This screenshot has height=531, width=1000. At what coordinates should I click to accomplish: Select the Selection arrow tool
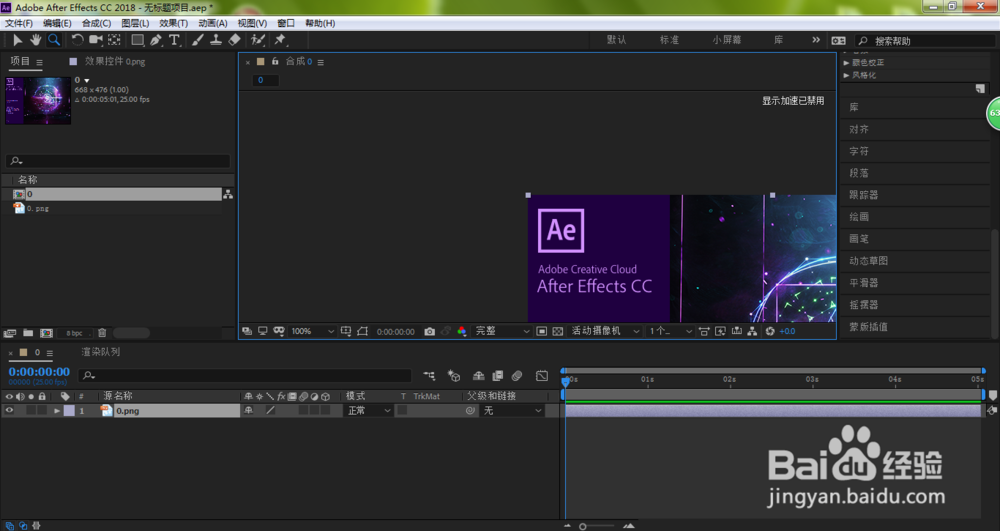17,40
